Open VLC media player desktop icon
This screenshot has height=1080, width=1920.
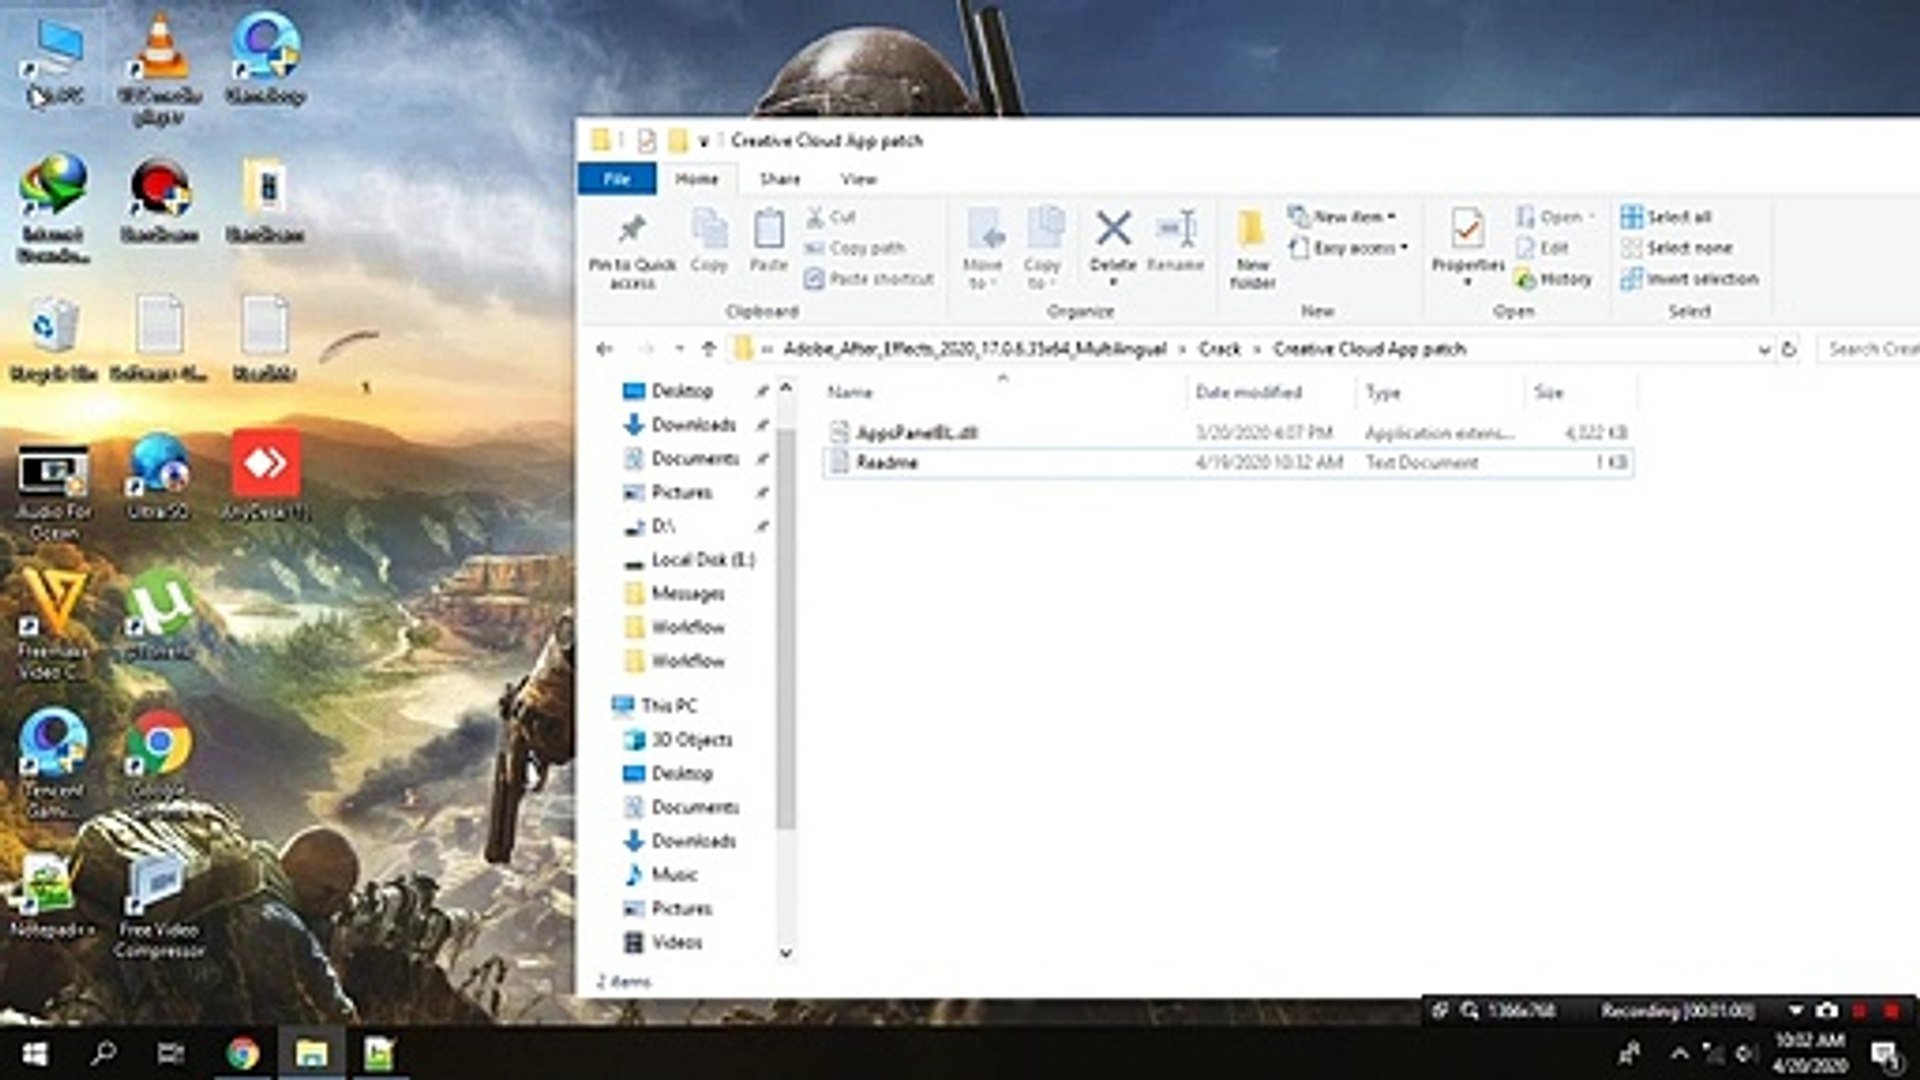click(x=161, y=68)
